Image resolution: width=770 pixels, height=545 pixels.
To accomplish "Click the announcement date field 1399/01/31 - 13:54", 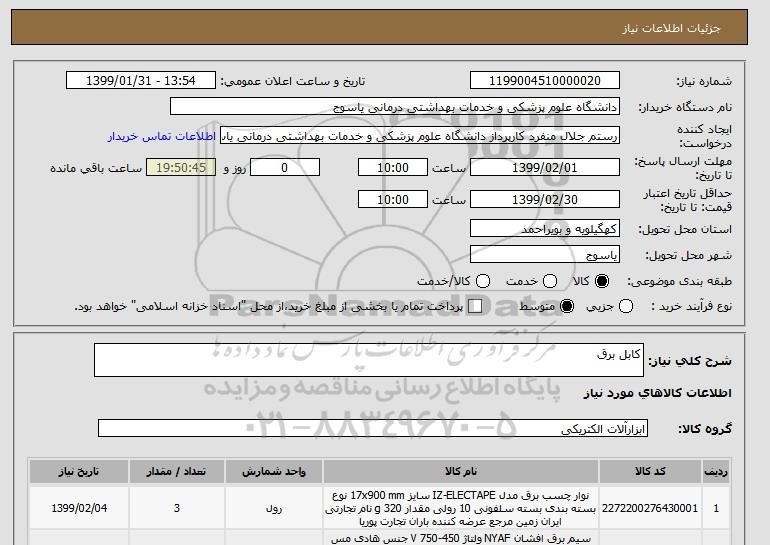I will (x=141, y=81).
